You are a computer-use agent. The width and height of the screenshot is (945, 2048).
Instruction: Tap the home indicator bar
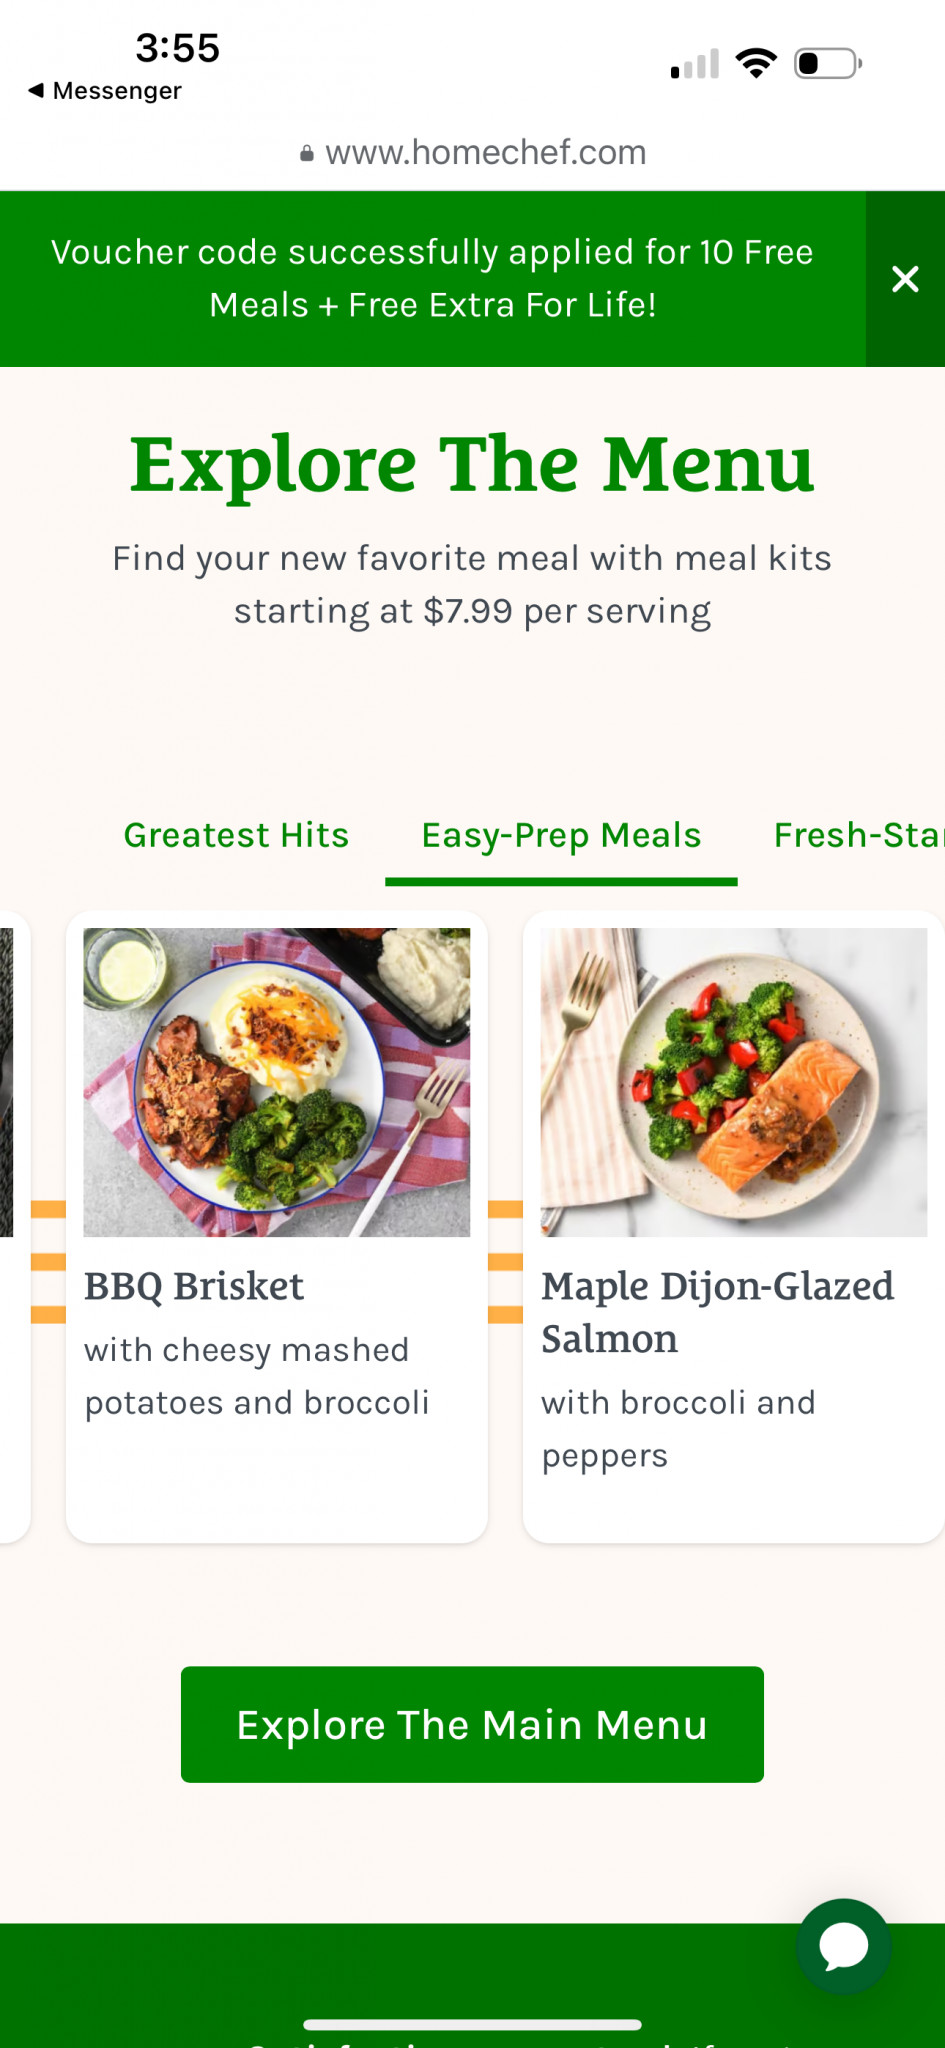tap(472, 2025)
